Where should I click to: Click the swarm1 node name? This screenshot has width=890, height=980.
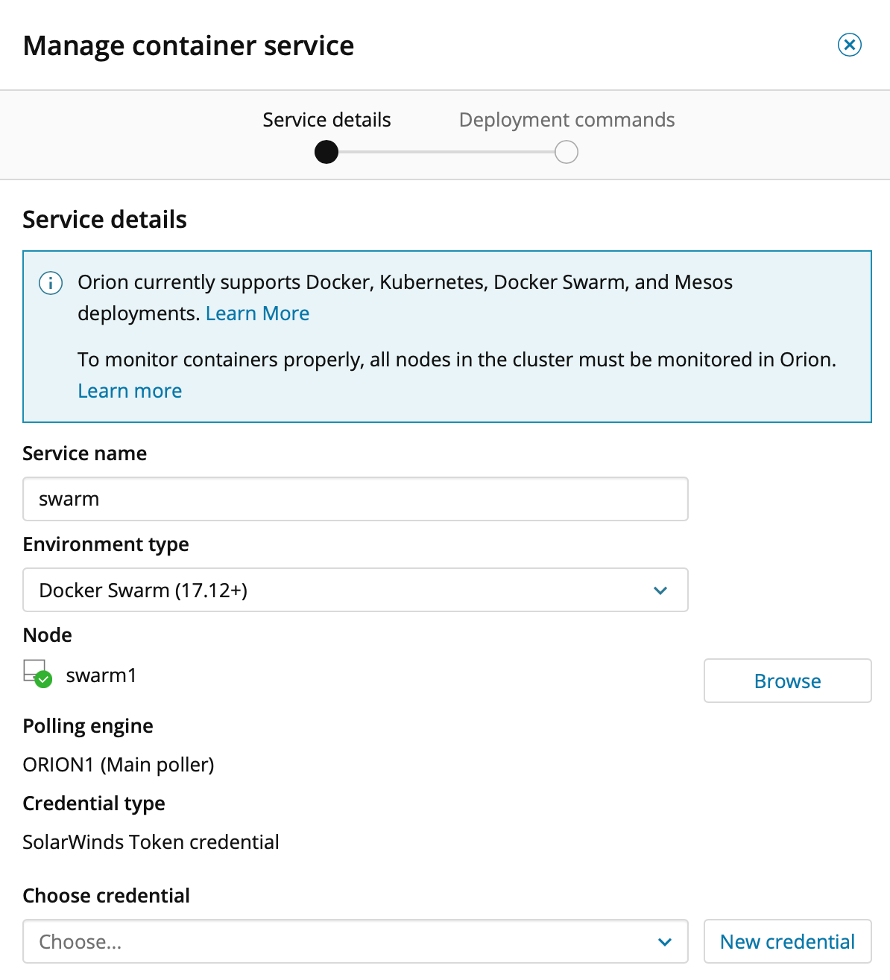click(101, 675)
